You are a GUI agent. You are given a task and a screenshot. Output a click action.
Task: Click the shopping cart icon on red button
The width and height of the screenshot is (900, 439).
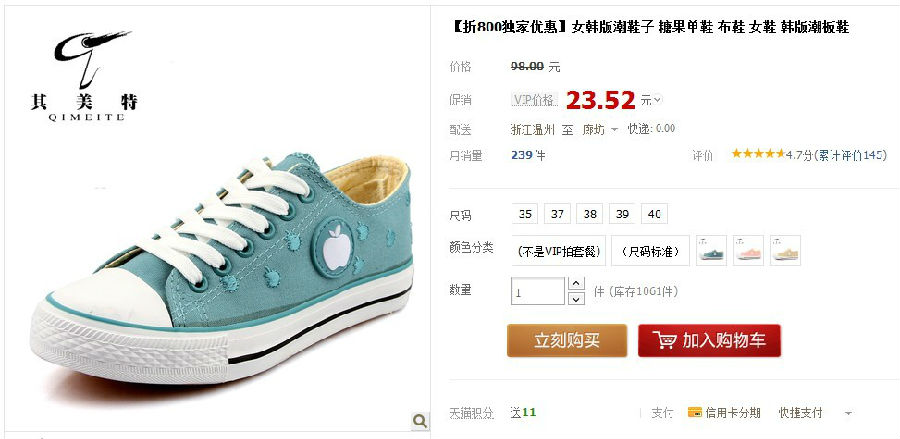point(664,340)
